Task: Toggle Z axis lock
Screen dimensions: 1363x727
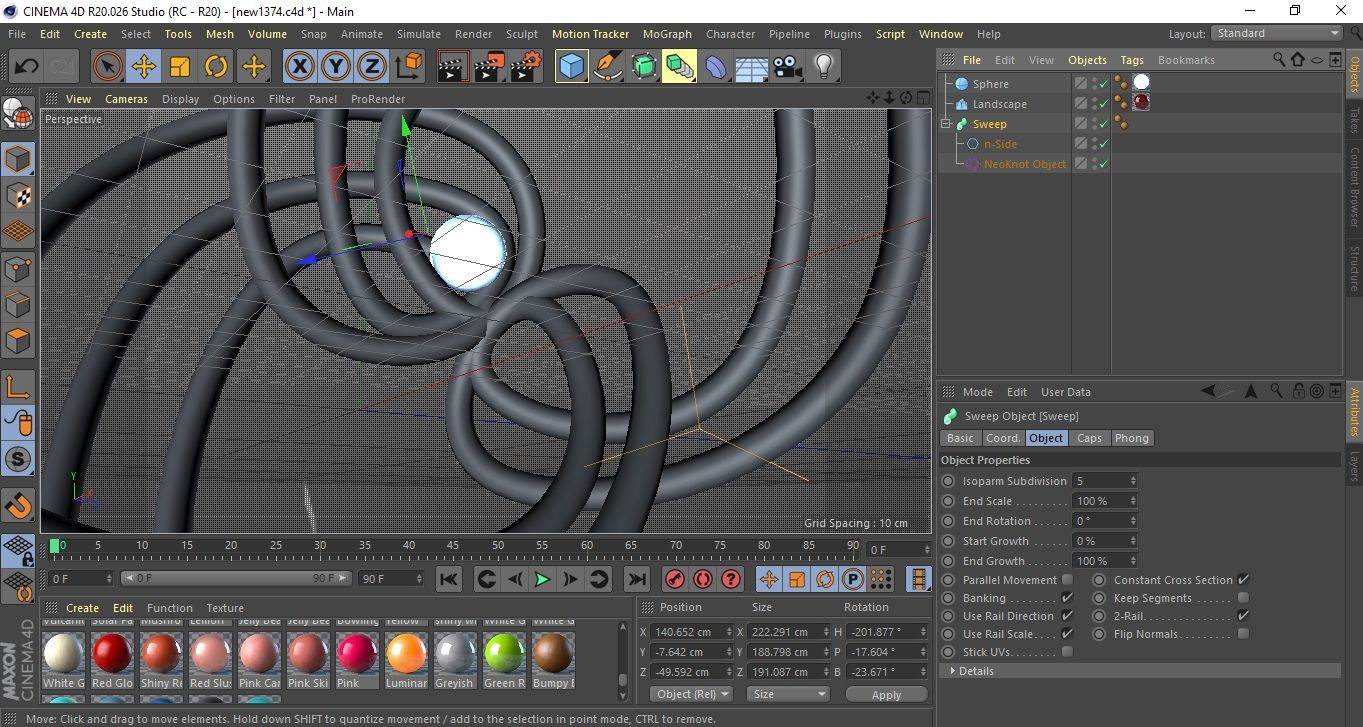Action: pos(372,67)
